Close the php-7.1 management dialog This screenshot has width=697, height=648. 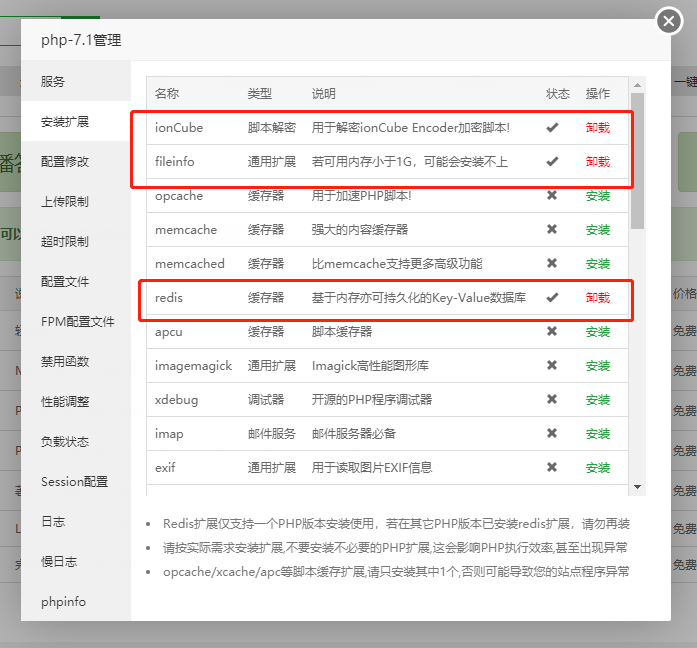[668, 21]
